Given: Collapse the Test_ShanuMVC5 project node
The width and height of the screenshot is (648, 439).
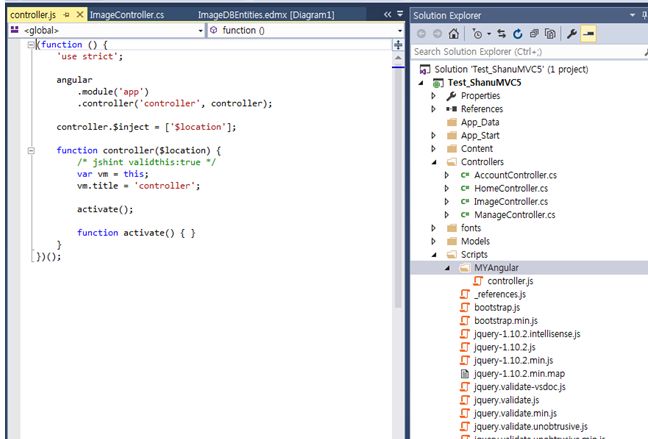Looking at the screenshot, I should 421,83.
